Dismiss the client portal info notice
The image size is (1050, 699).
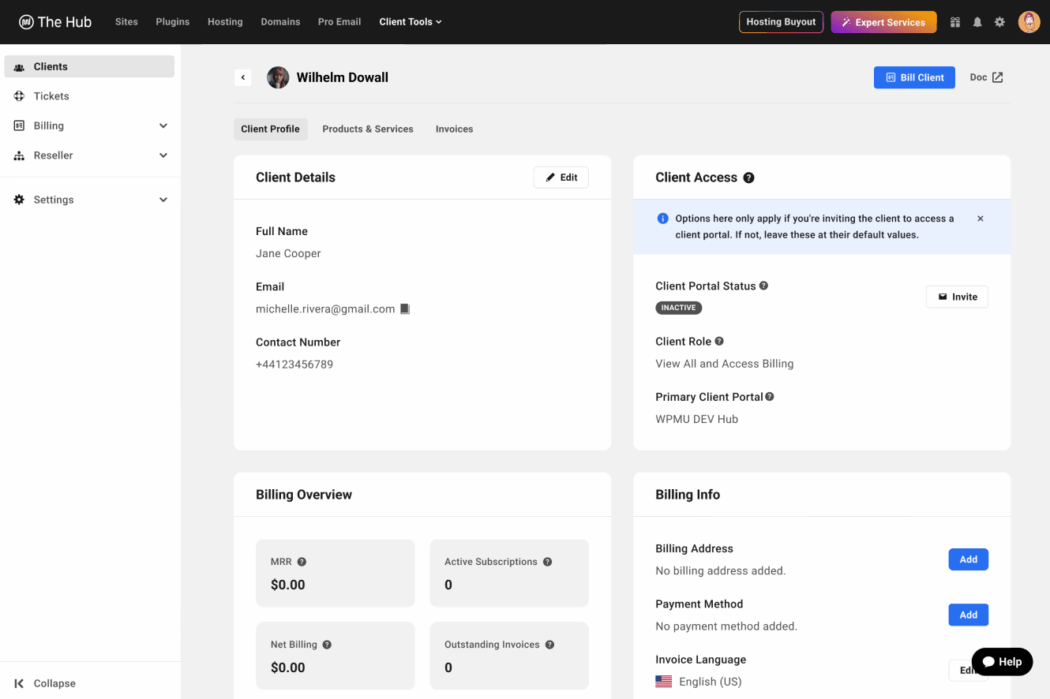click(x=980, y=218)
